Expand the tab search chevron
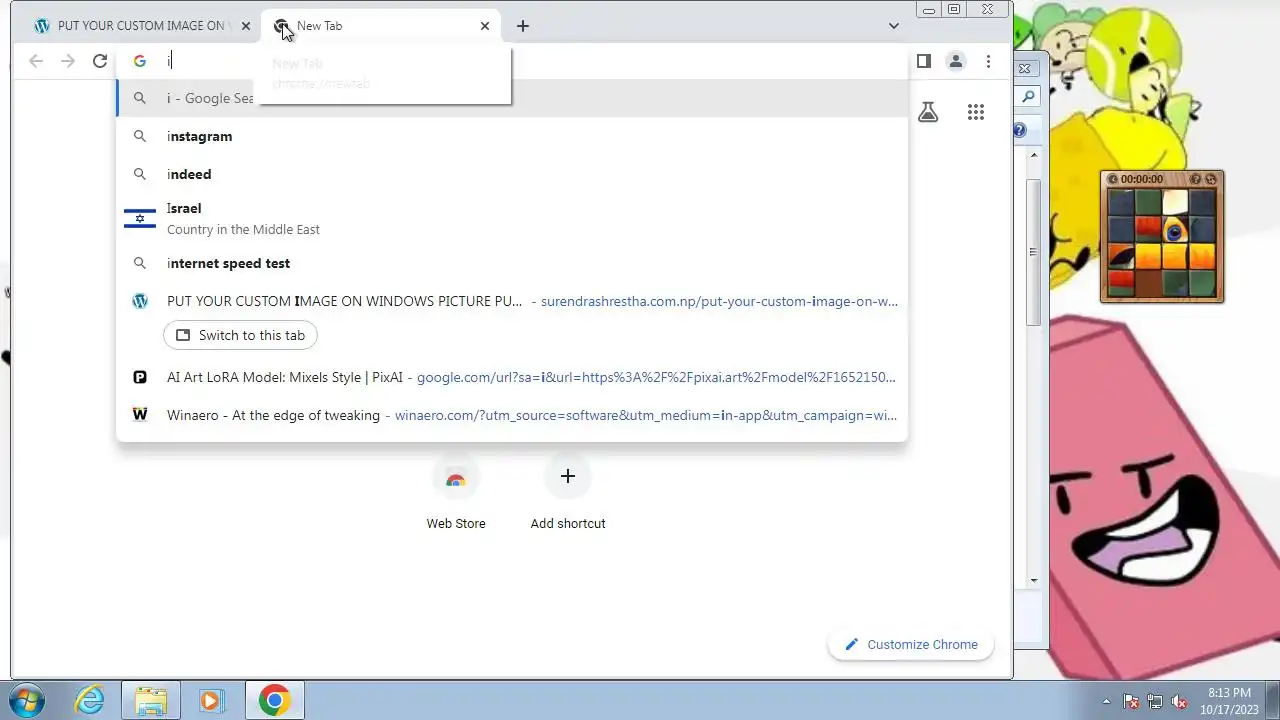1280x720 pixels. coord(894,26)
